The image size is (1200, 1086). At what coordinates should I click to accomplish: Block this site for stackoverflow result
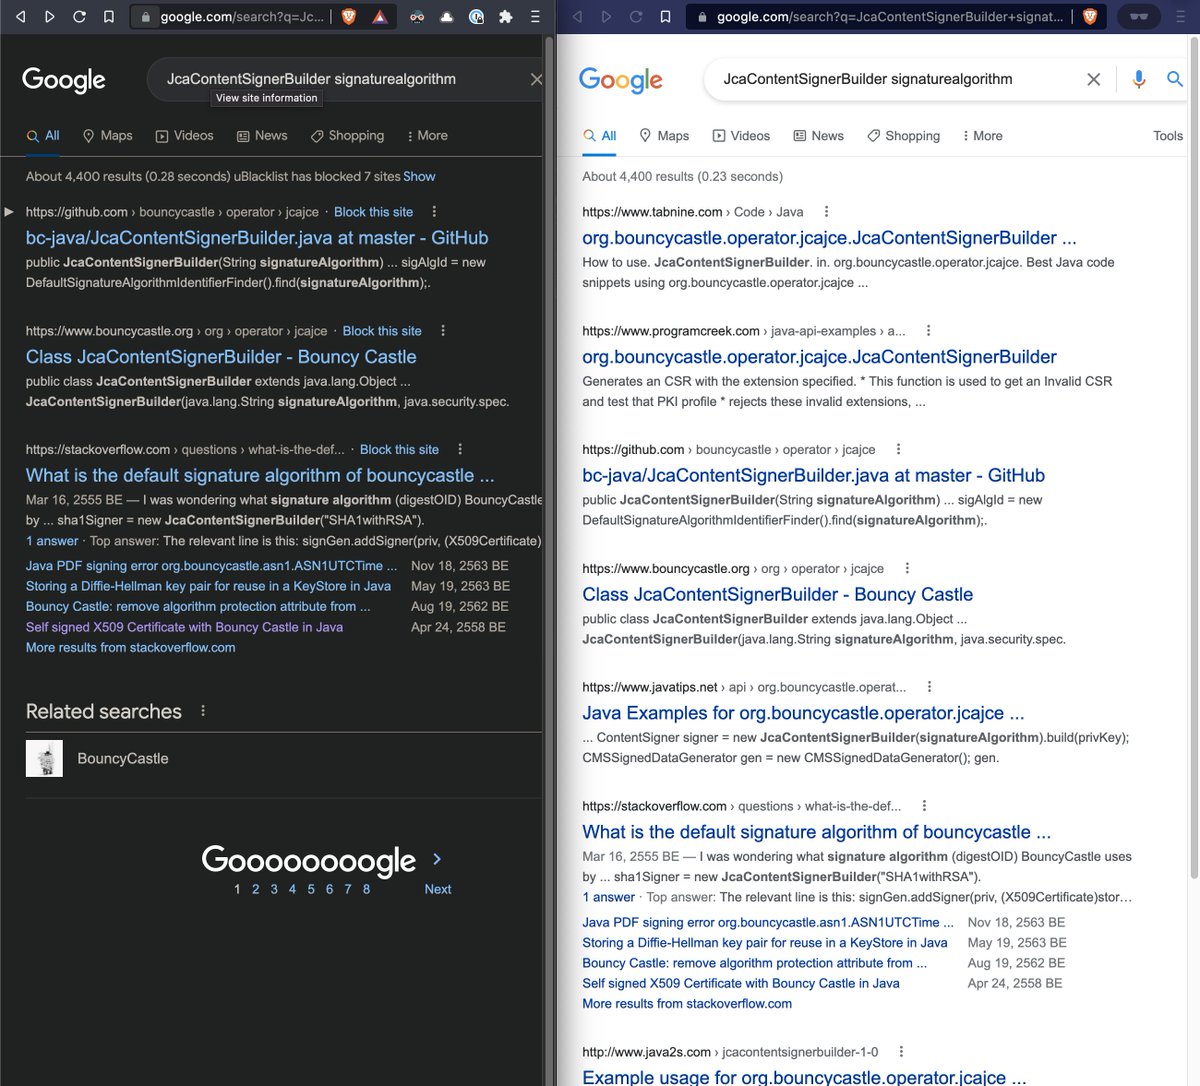click(399, 450)
